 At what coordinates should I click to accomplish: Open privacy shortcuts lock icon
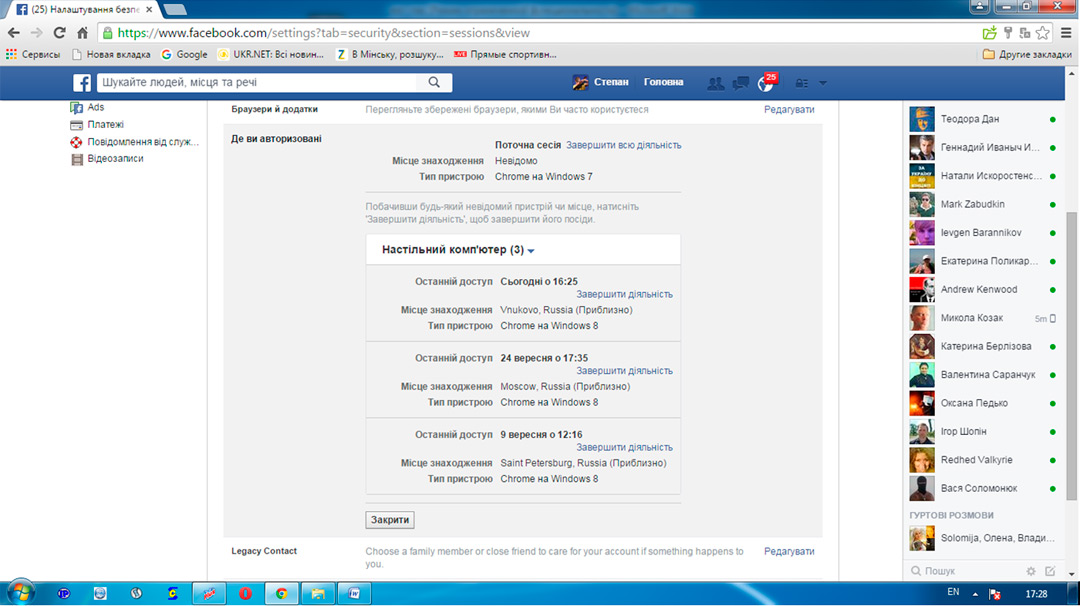(801, 83)
